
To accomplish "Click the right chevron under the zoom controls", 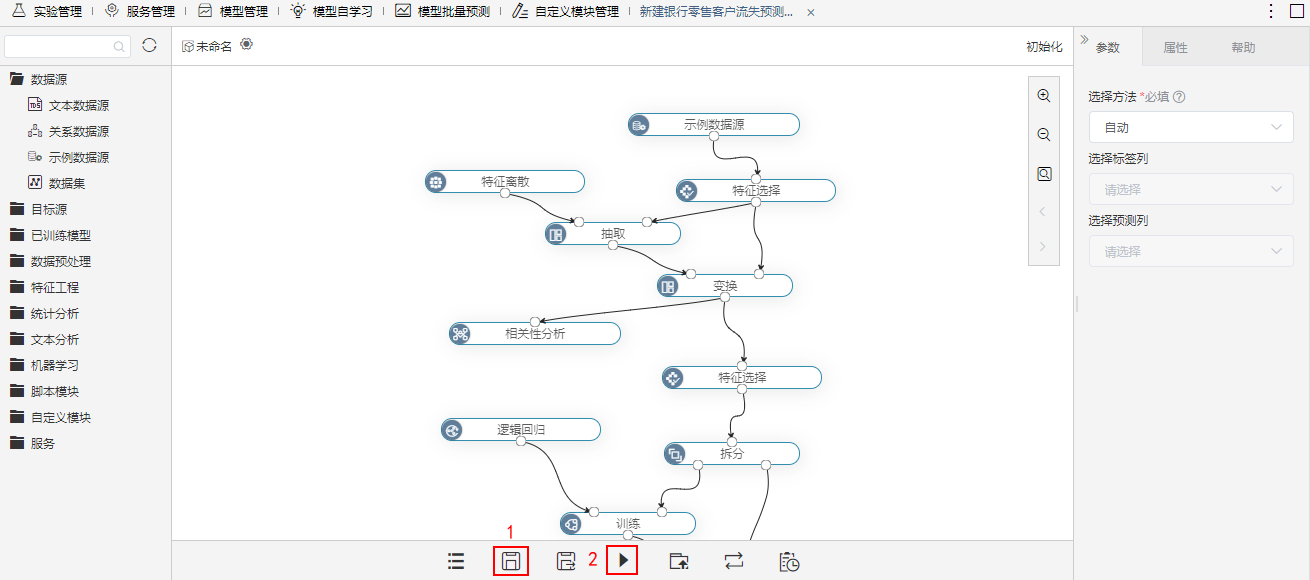I will [1044, 246].
